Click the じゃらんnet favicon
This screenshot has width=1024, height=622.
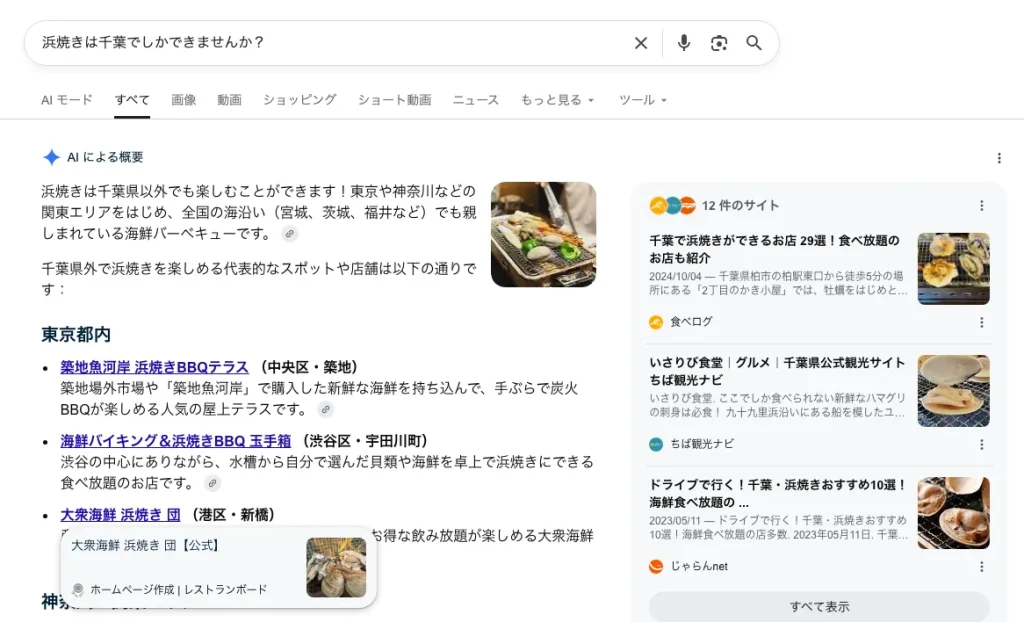point(656,566)
